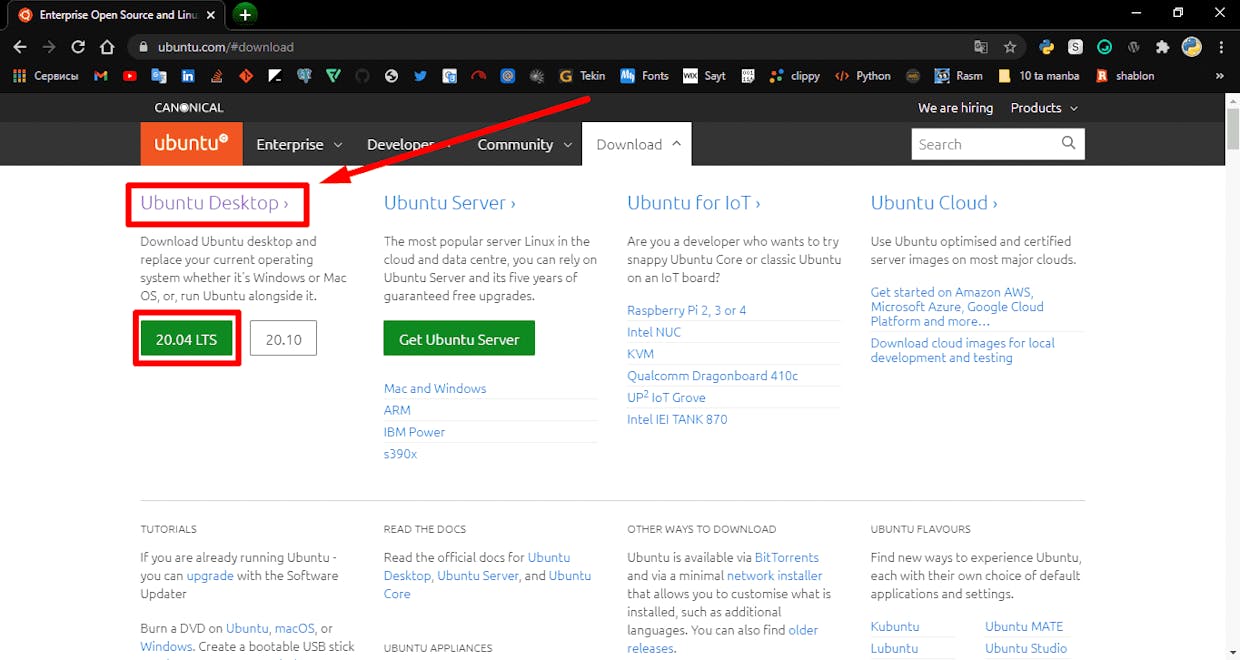Screen dimensions: 1240x660
Task: Click the translate page icon in address bar
Action: (981, 47)
